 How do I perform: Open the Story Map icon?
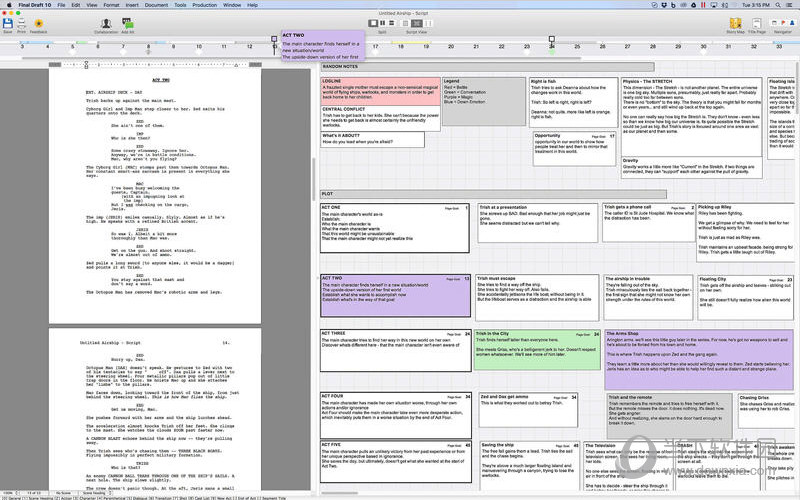[735, 23]
